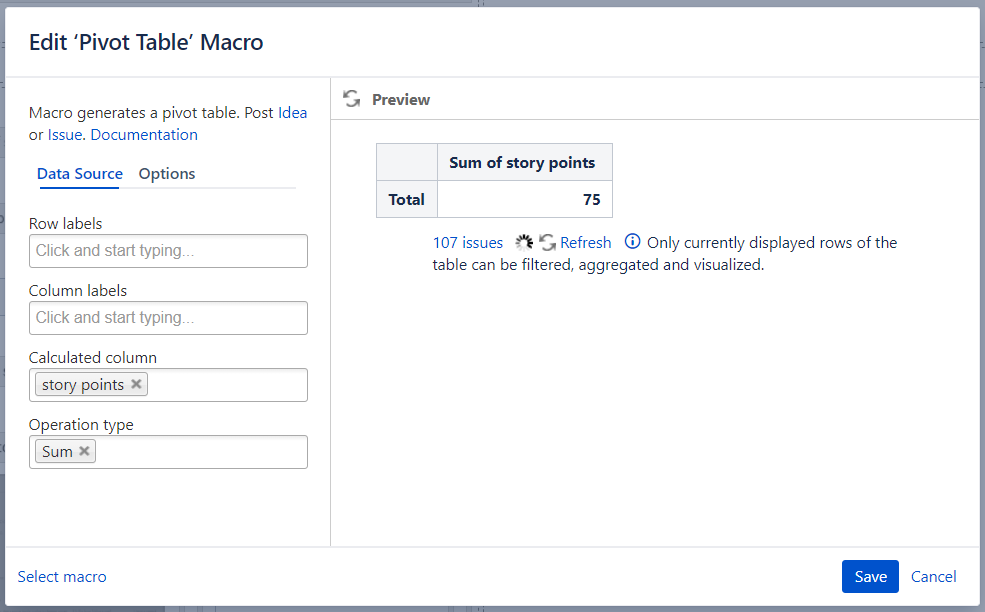The width and height of the screenshot is (985, 612).
Task: Switch to the Options tab
Action: tap(167, 174)
